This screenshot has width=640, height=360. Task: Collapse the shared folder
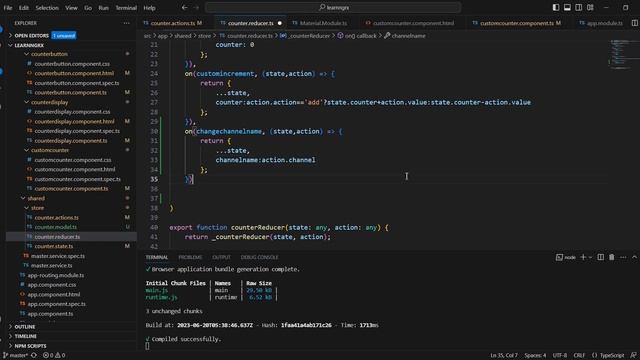tap(36, 198)
